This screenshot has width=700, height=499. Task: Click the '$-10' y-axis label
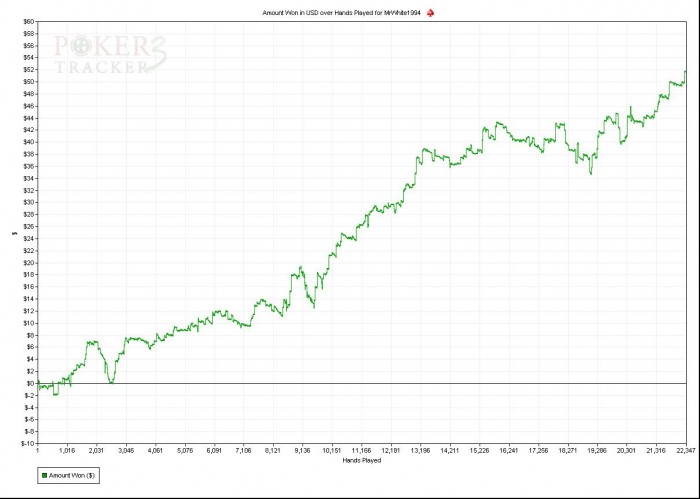coord(28,443)
